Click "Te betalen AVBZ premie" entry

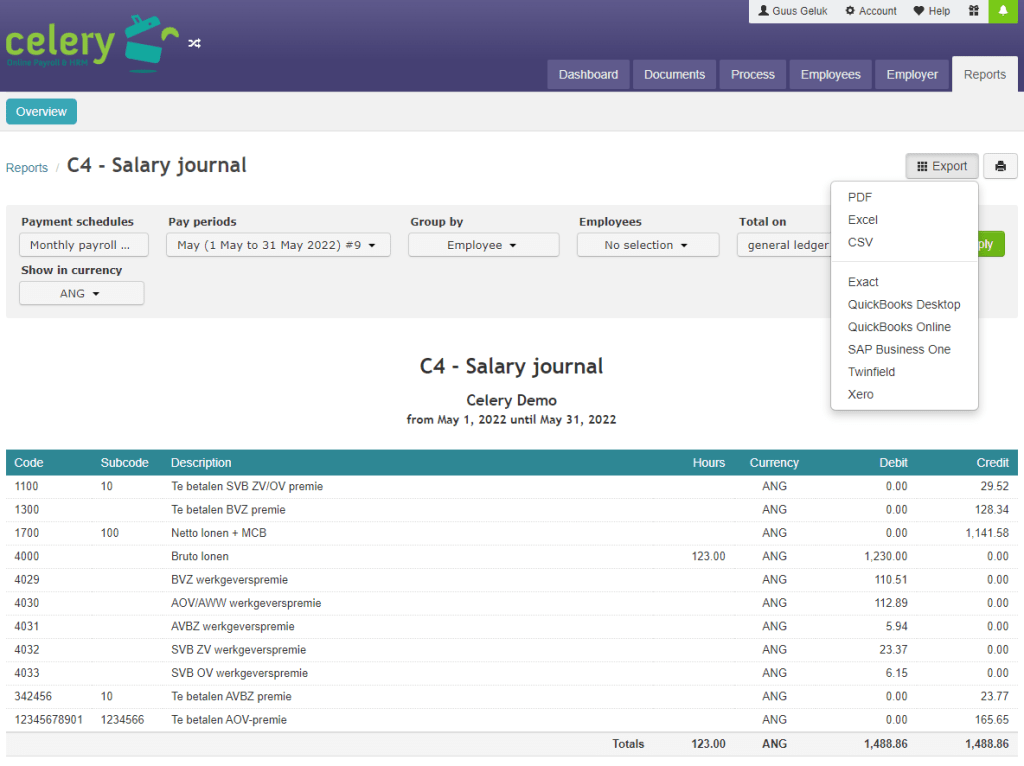coord(231,697)
